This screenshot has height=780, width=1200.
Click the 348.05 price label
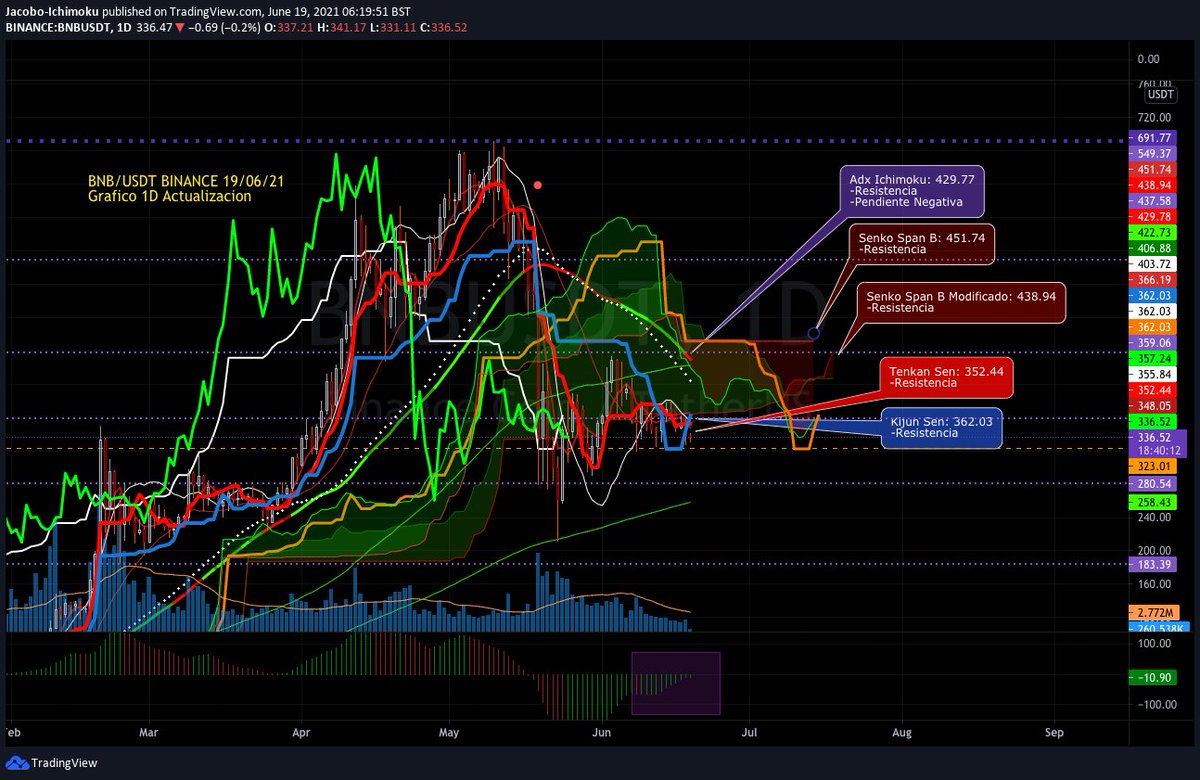tap(1155, 405)
